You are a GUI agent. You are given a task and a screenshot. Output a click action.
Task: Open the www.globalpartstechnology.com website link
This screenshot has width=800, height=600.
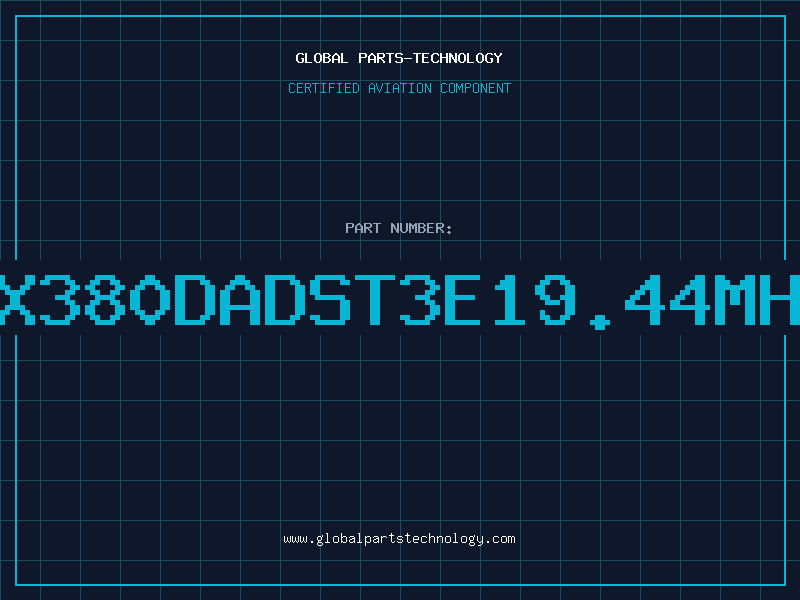tap(399, 539)
